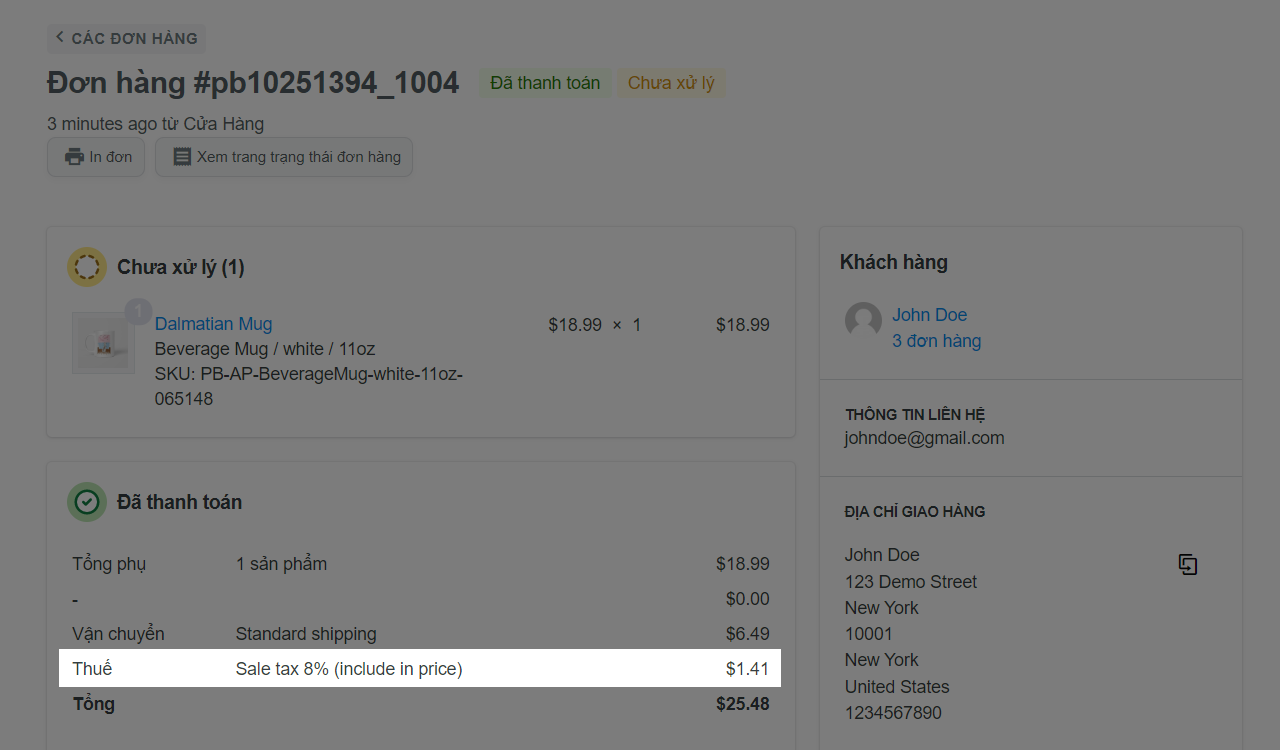Screen dimensions: 1280x750
Task: View the customer's 3 đơn hàng link
Action: (937, 341)
